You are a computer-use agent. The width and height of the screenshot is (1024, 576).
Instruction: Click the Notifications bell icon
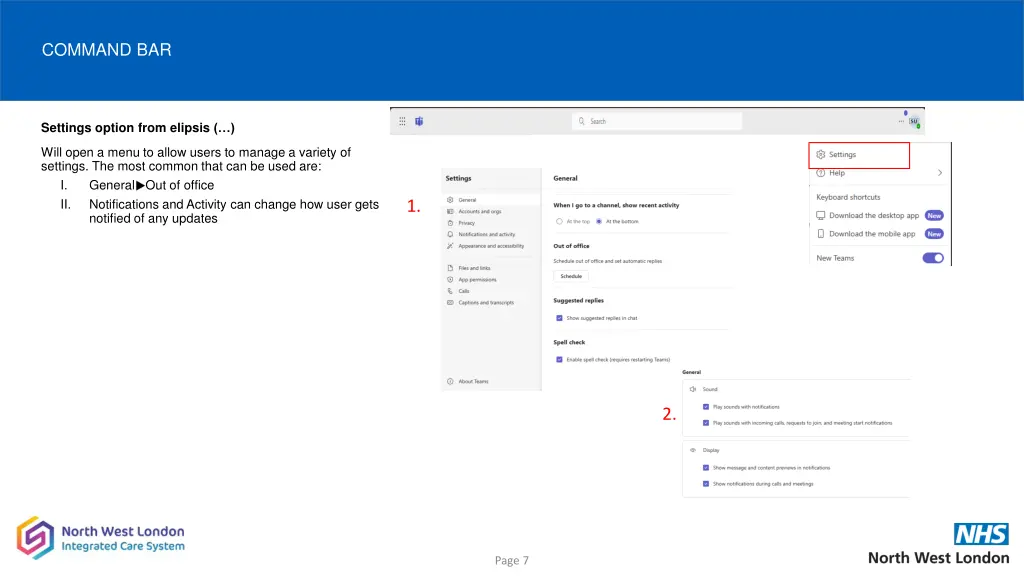(x=450, y=234)
